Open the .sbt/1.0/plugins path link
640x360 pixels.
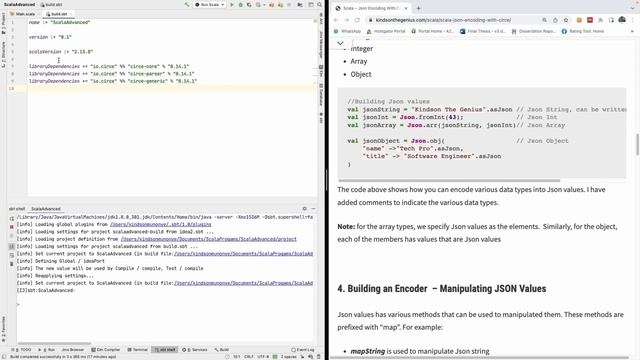[161, 224]
